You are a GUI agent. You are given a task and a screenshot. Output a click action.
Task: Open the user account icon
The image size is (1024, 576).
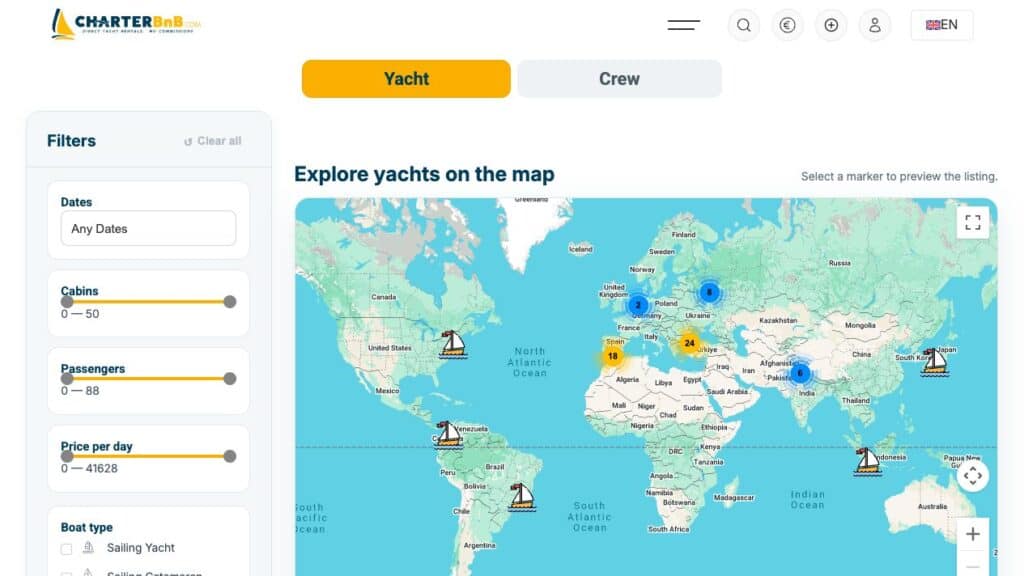pyautogui.click(x=874, y=25)
